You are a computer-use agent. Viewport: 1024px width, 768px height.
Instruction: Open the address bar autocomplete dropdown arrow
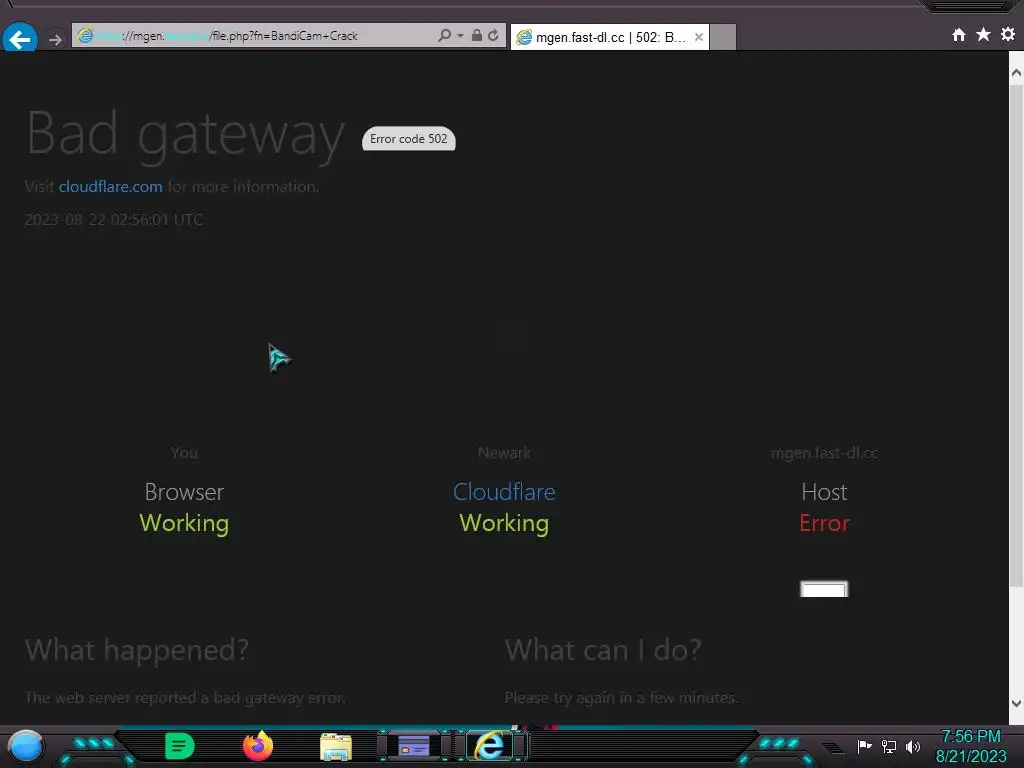(460, 35)
